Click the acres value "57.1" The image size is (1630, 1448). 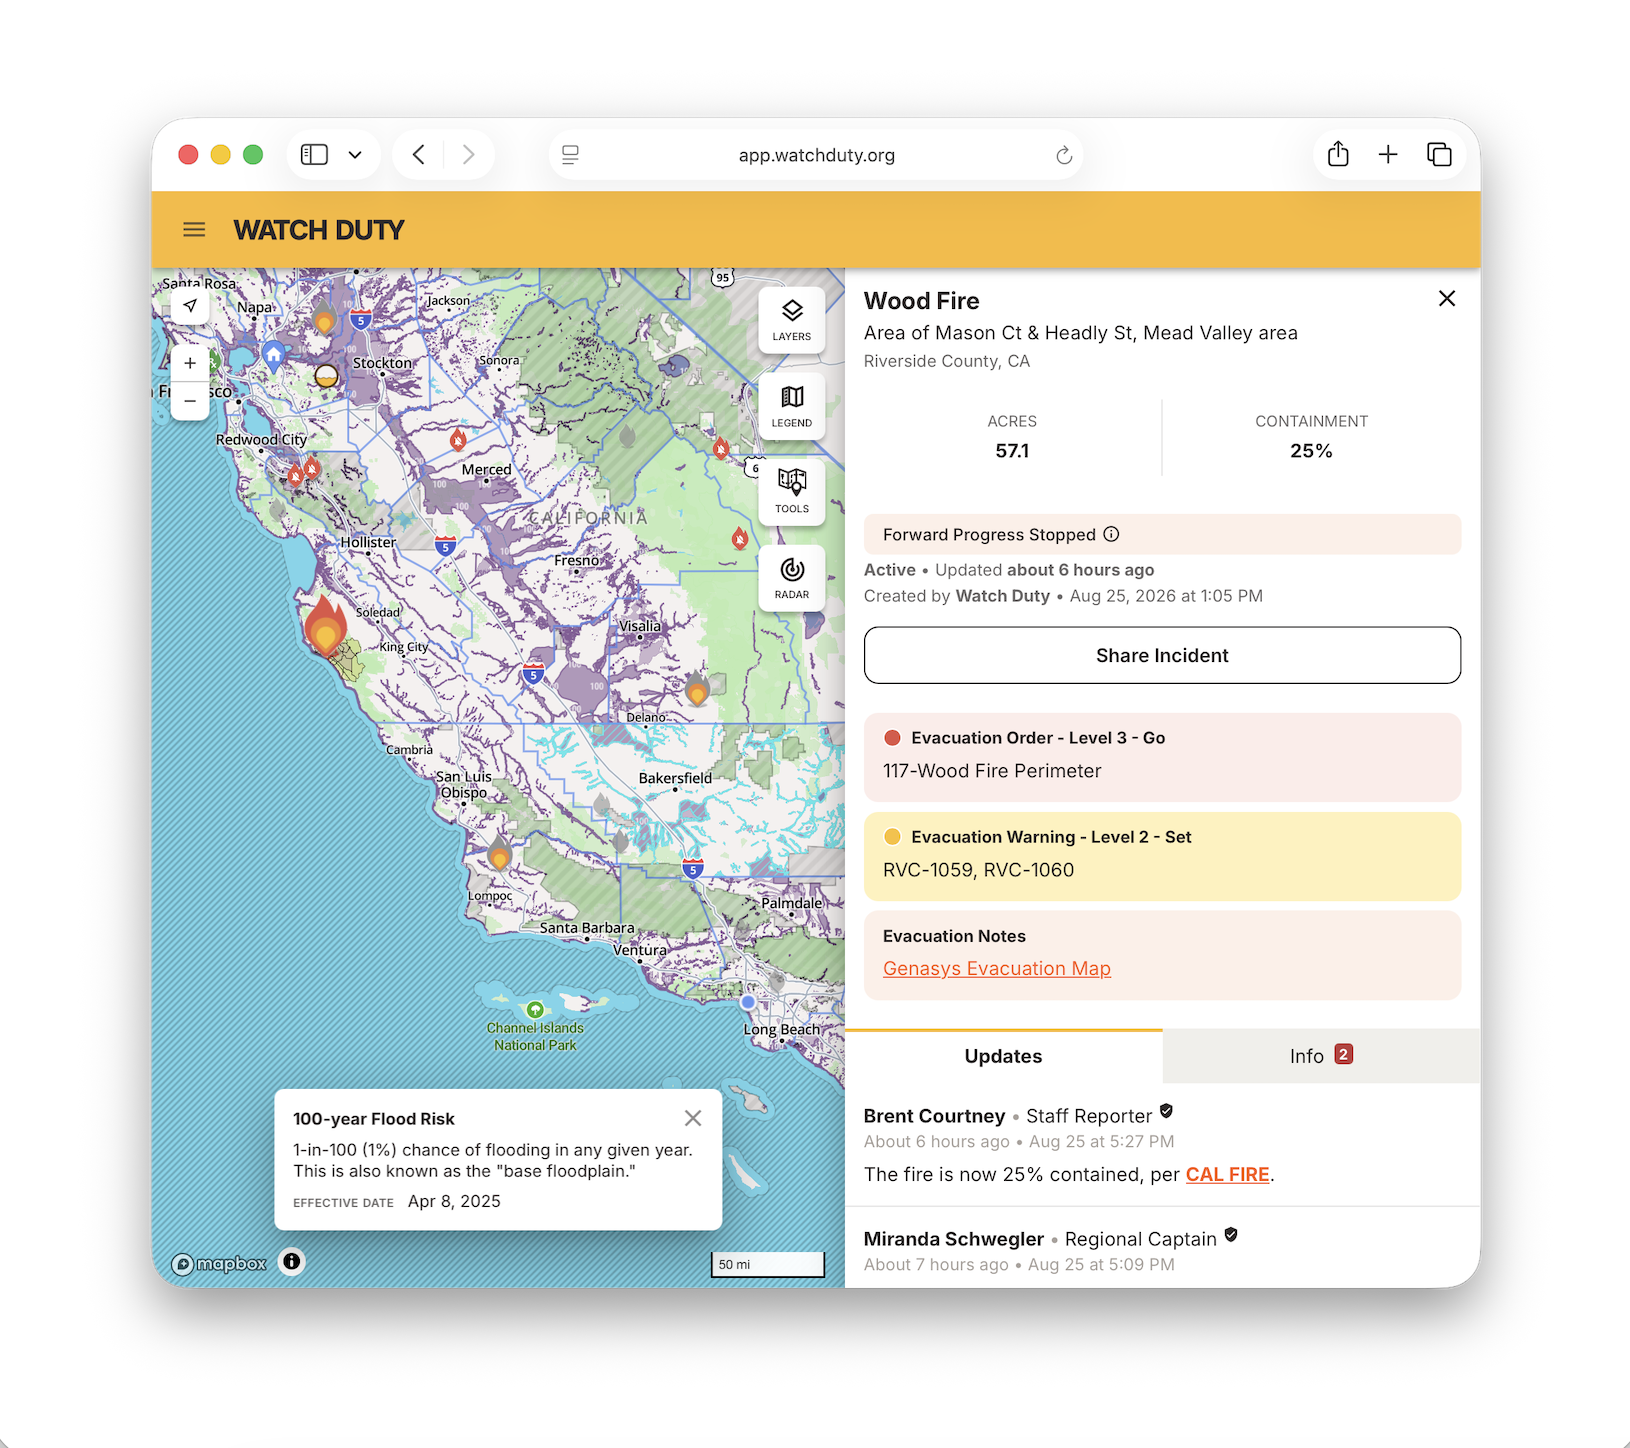click(1012, 451)
